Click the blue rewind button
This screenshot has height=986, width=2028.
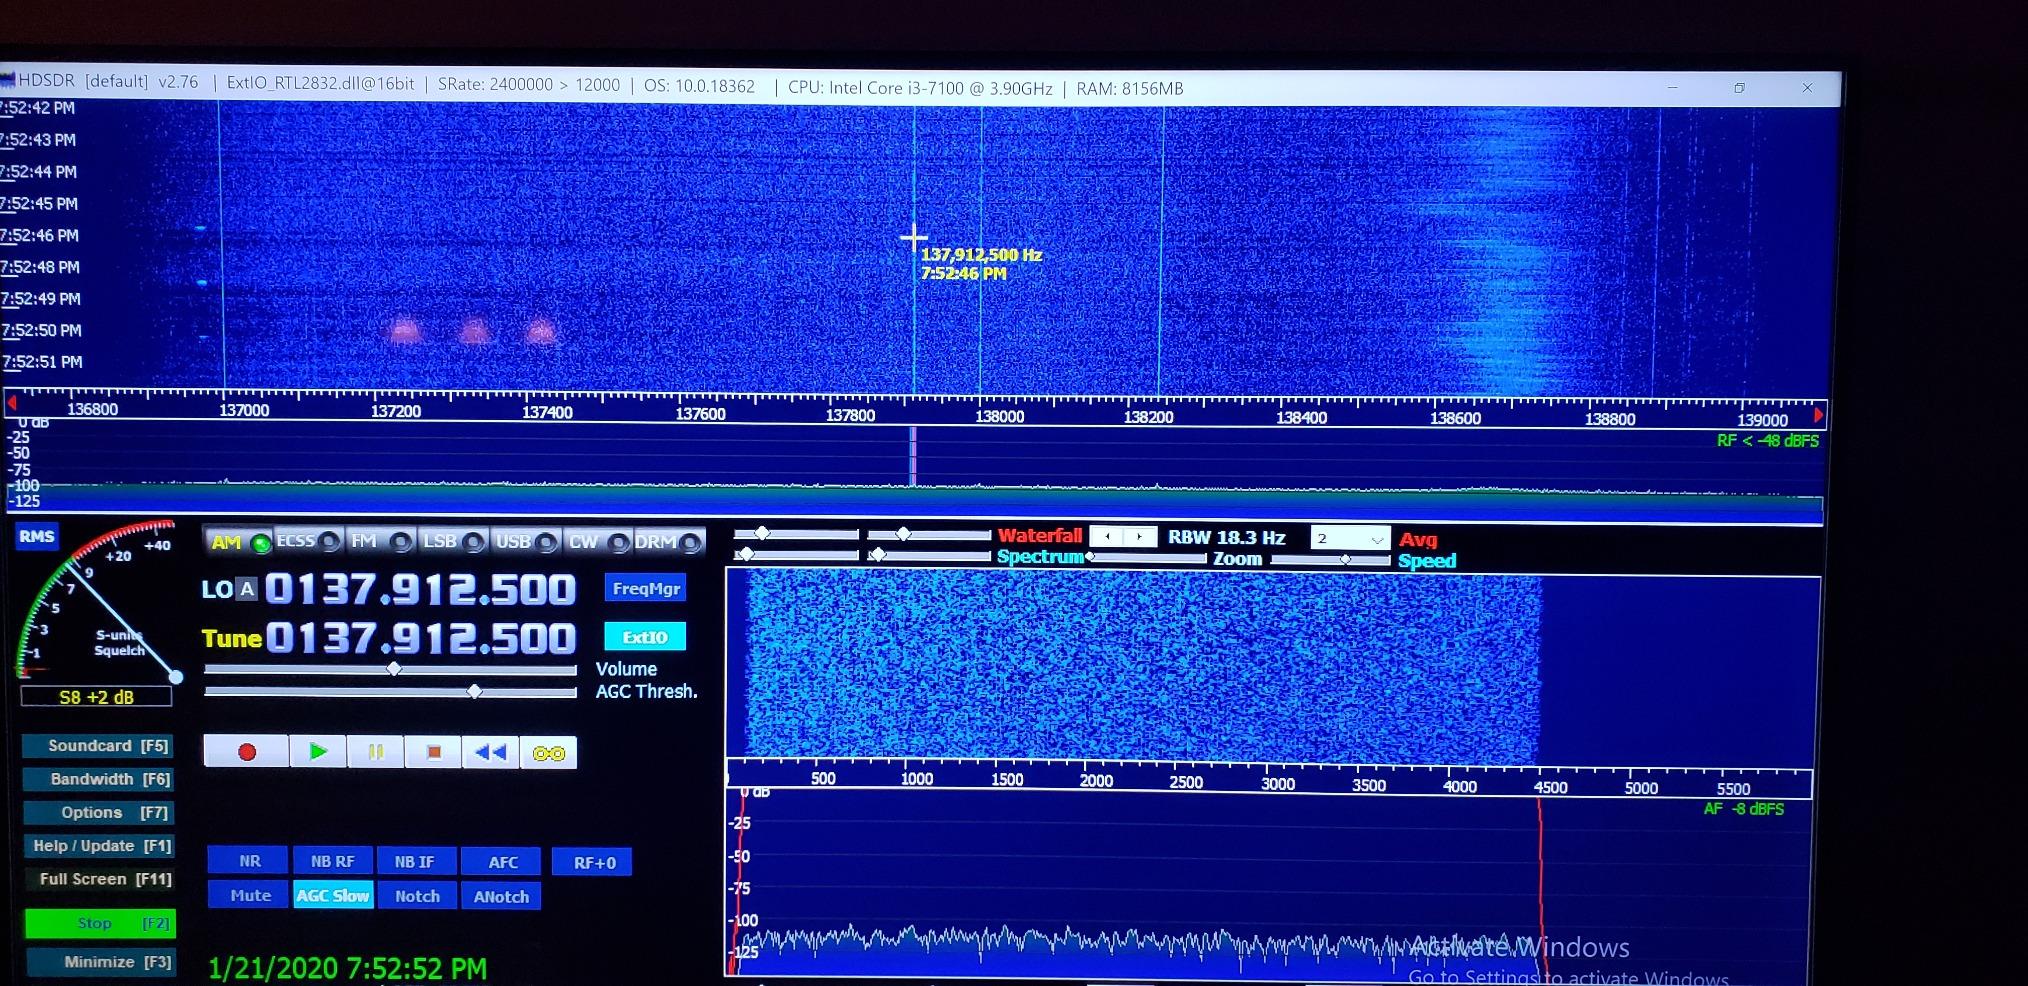[x=491, y=752]
